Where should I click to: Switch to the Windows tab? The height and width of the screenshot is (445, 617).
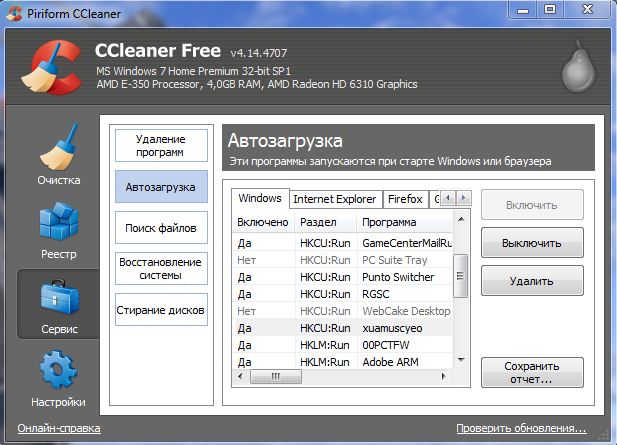(260, 198)
